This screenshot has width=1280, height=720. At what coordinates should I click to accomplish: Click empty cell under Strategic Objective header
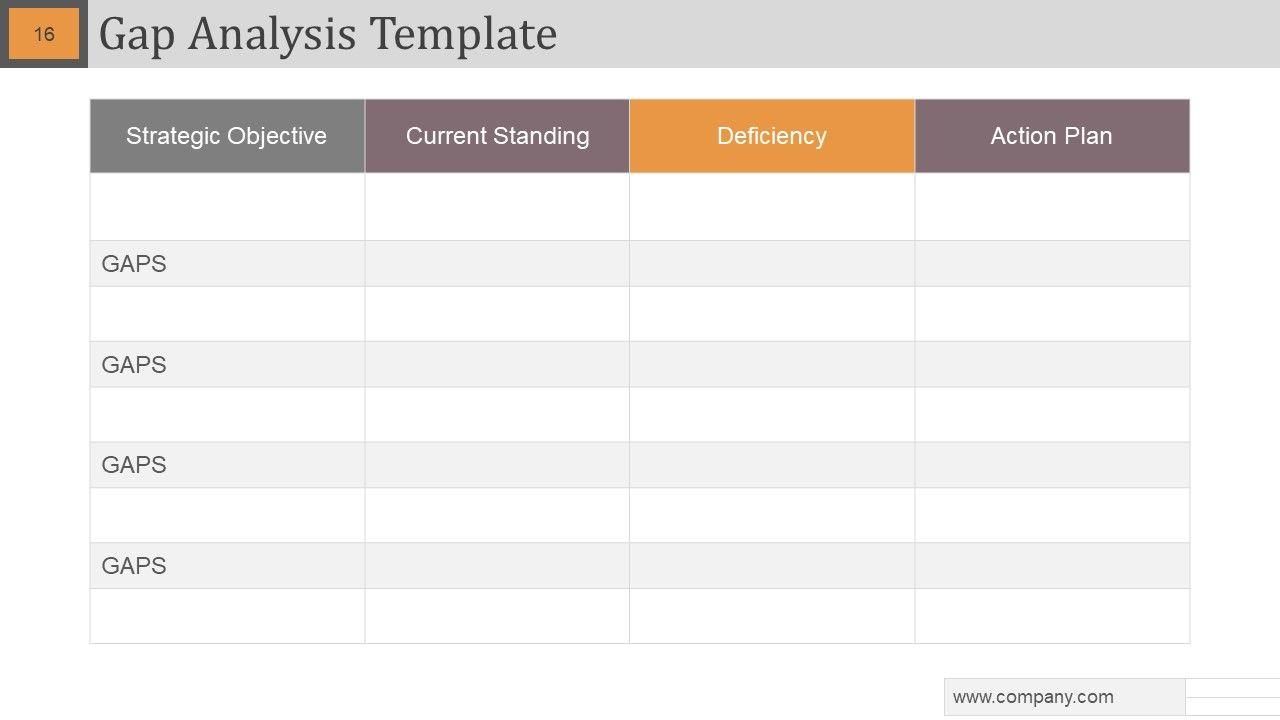coord(227,207)
